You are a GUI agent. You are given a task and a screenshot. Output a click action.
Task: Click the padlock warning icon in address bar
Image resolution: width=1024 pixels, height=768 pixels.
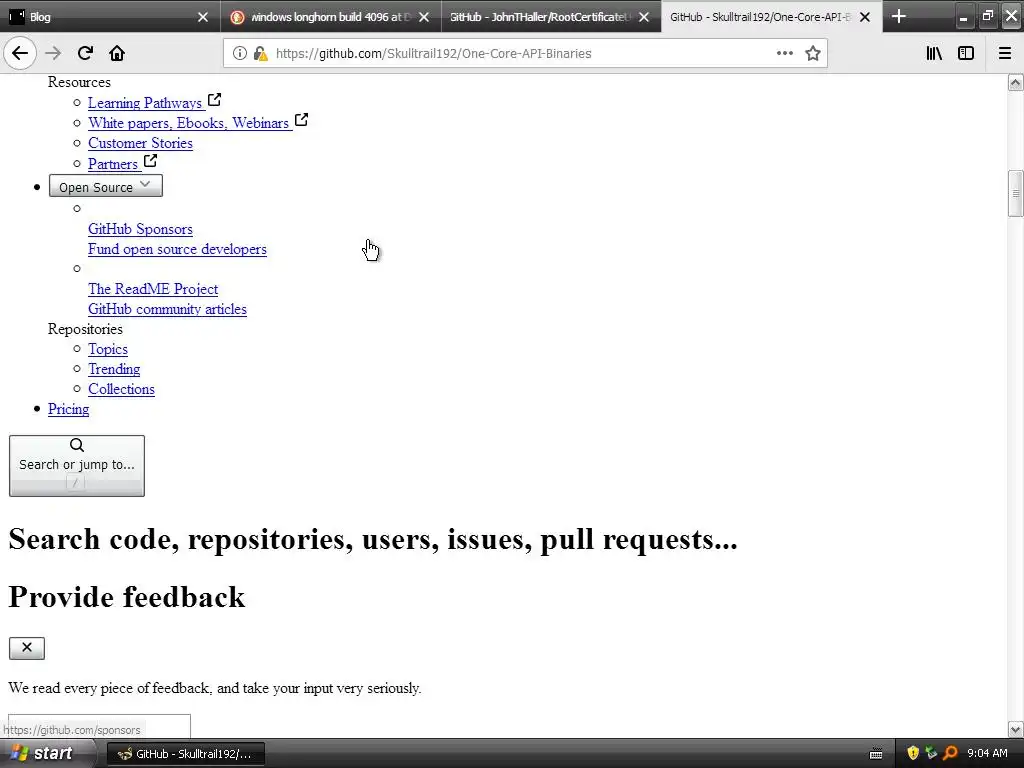260,54
